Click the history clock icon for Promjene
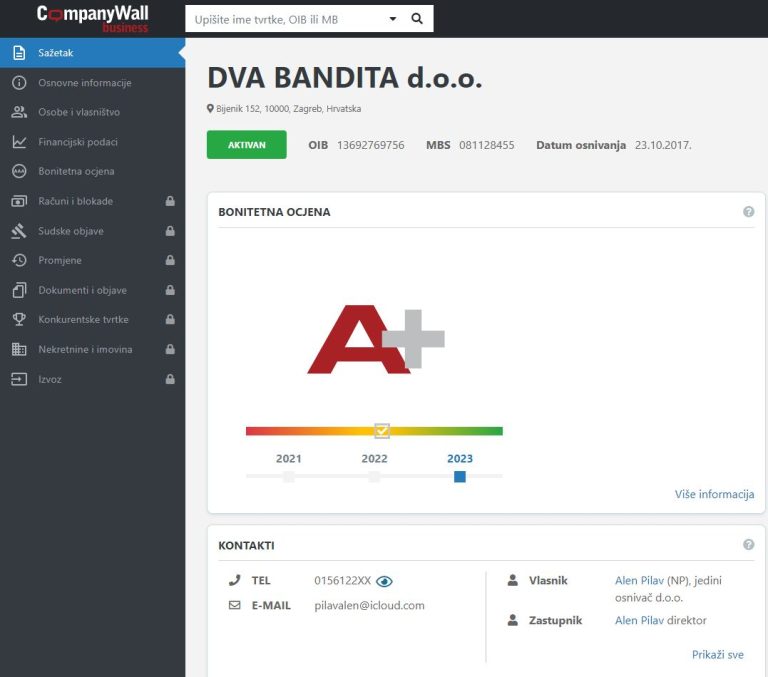 tap(19, 260)
